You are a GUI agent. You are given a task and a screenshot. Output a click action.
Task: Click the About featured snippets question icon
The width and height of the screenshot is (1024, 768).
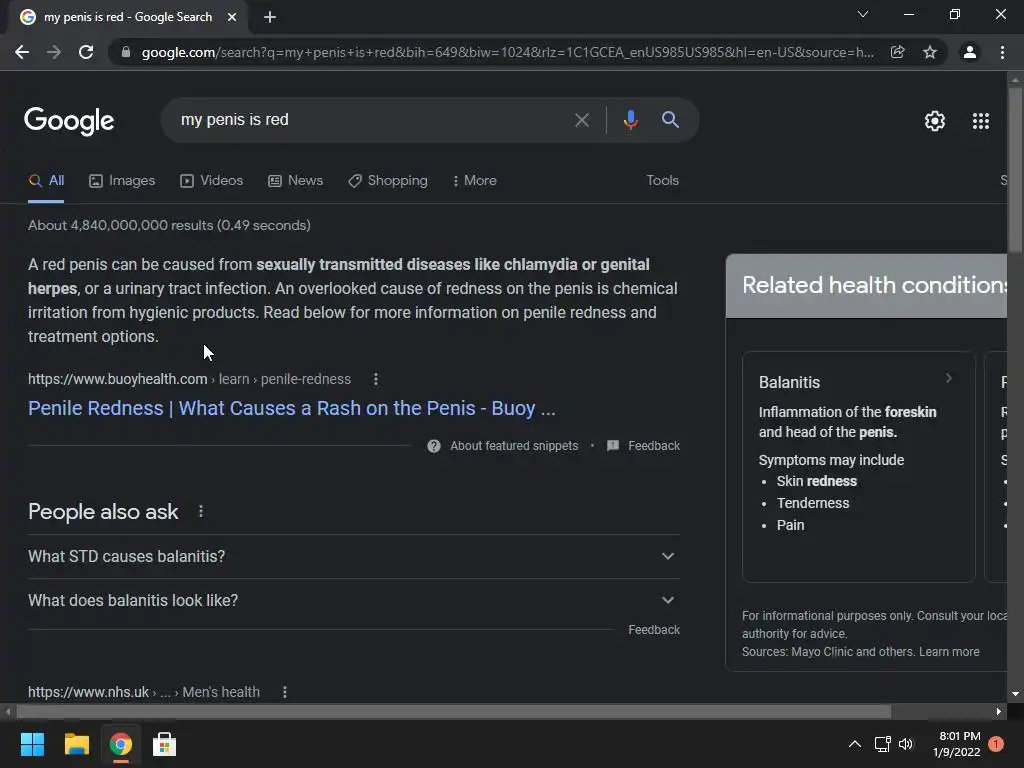(x=434, y=446)
